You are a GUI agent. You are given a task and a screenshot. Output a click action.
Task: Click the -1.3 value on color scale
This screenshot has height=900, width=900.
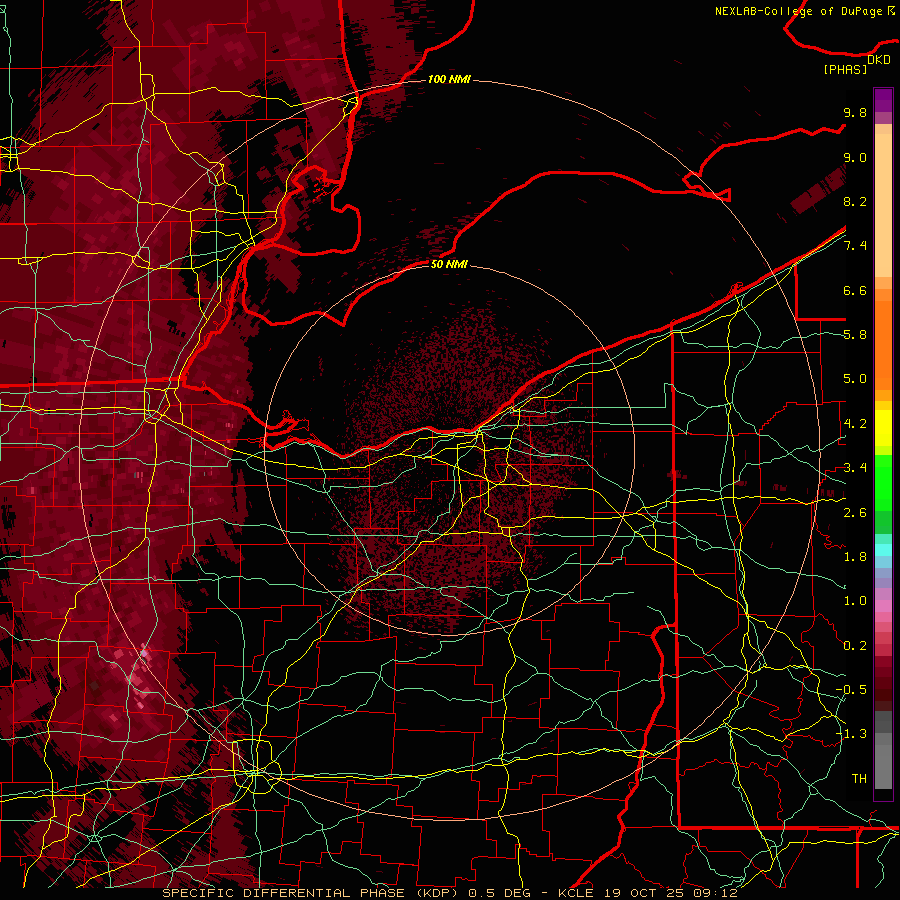coord(851,734)
